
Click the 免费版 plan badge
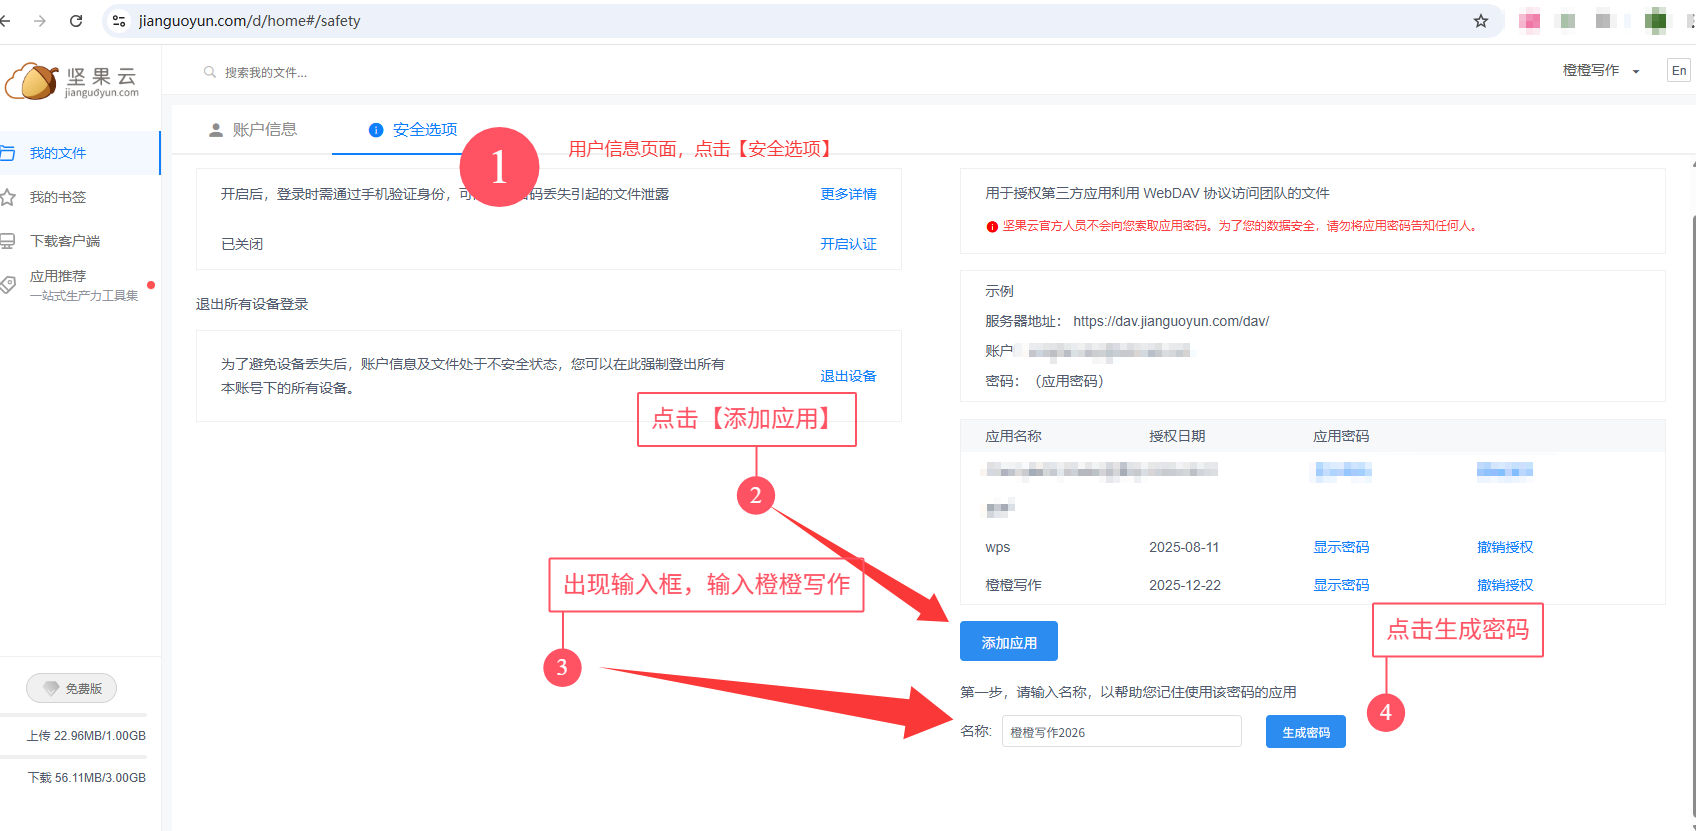point(71,688)
